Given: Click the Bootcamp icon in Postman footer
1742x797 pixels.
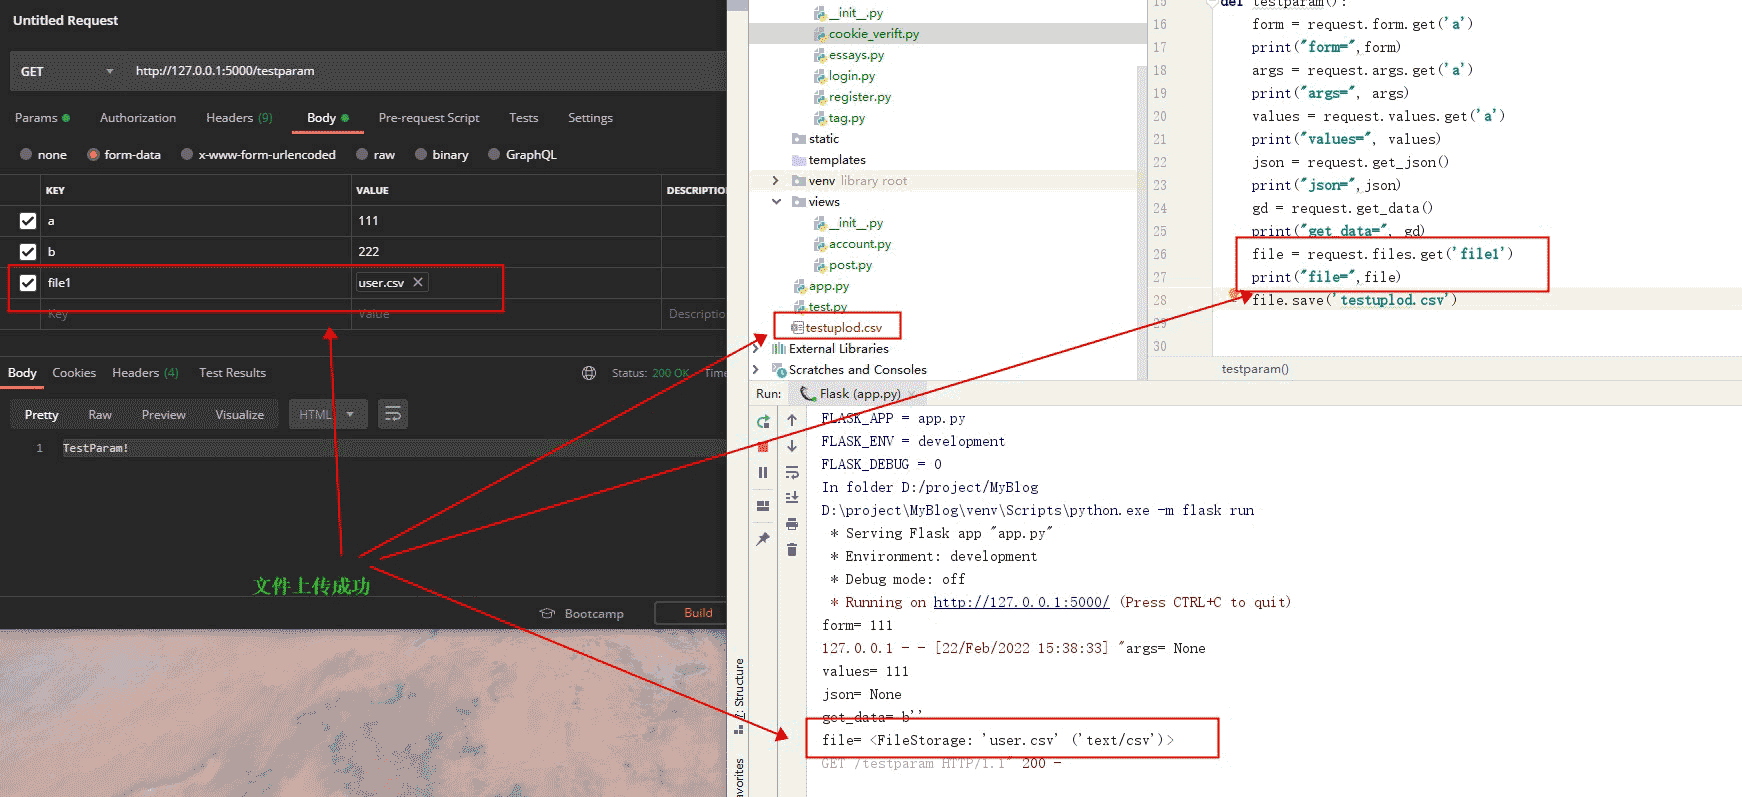Looking at the screenshot, I should coord(547,613).
